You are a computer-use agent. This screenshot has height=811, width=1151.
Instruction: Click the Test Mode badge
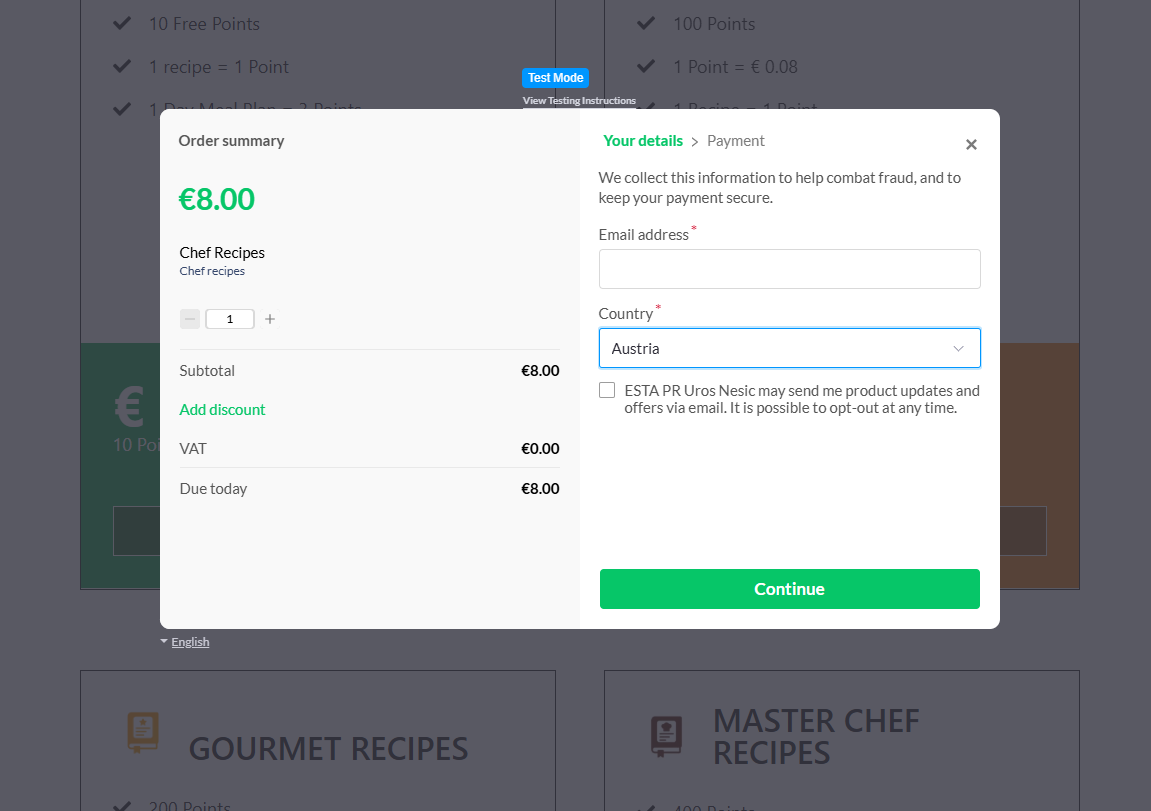click(555, 77)
